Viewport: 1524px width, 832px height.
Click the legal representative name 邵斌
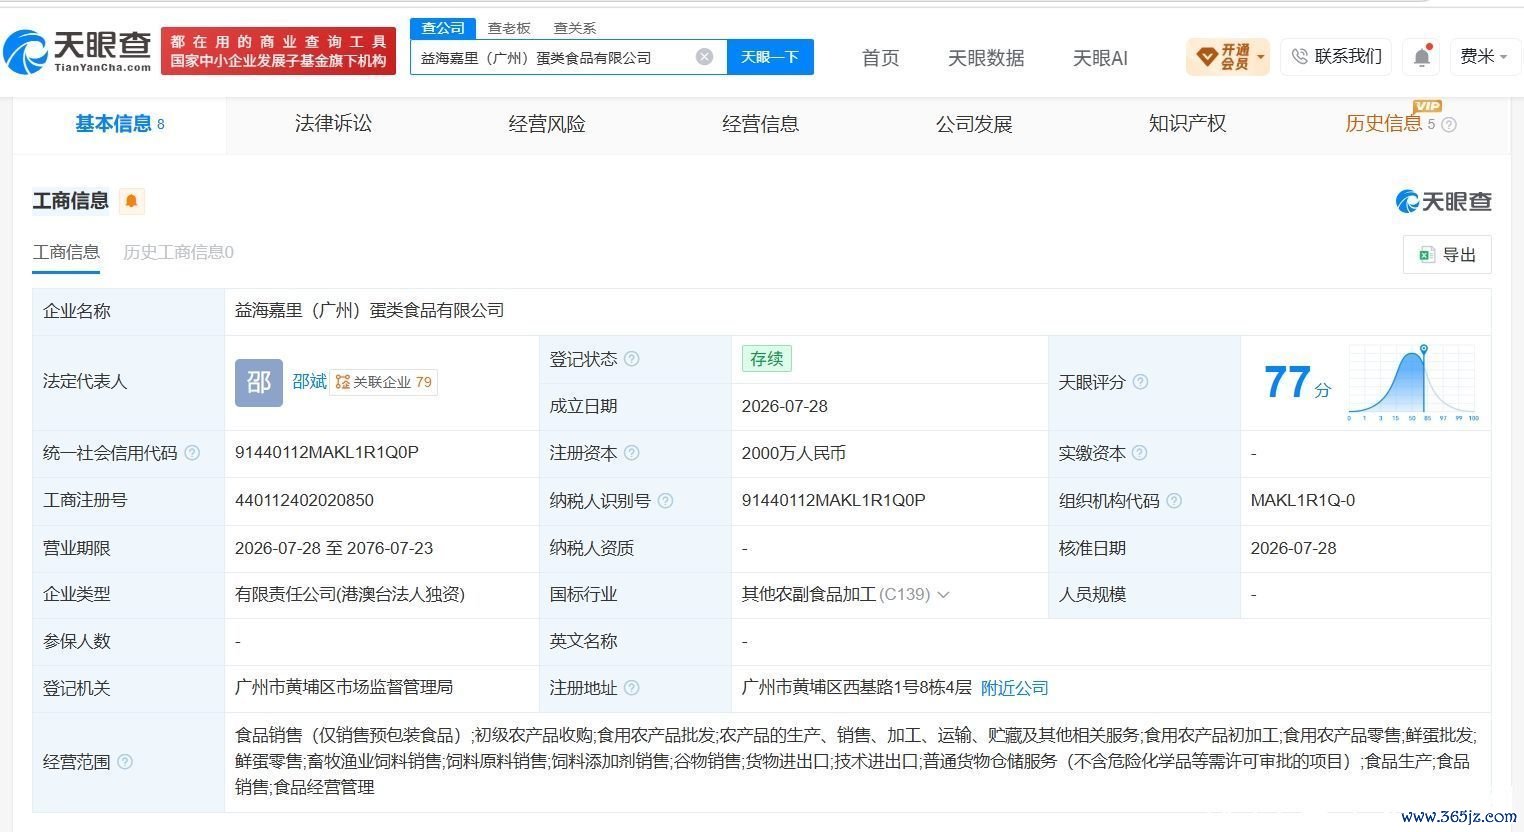point(309,382)
